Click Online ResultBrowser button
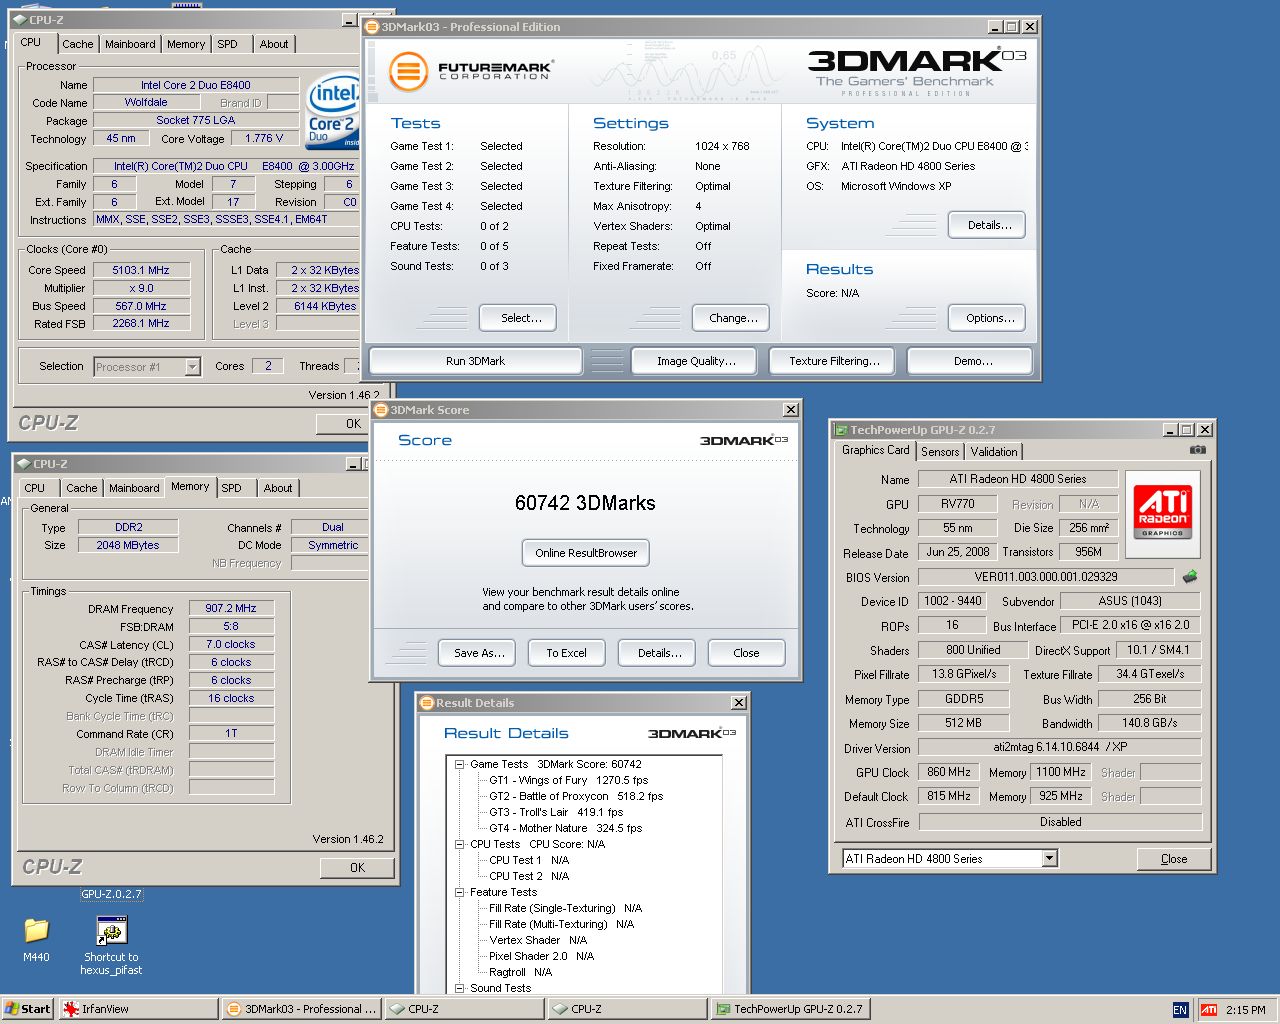The width and height of the screenshot is (1280, 1024). [586, 553]
